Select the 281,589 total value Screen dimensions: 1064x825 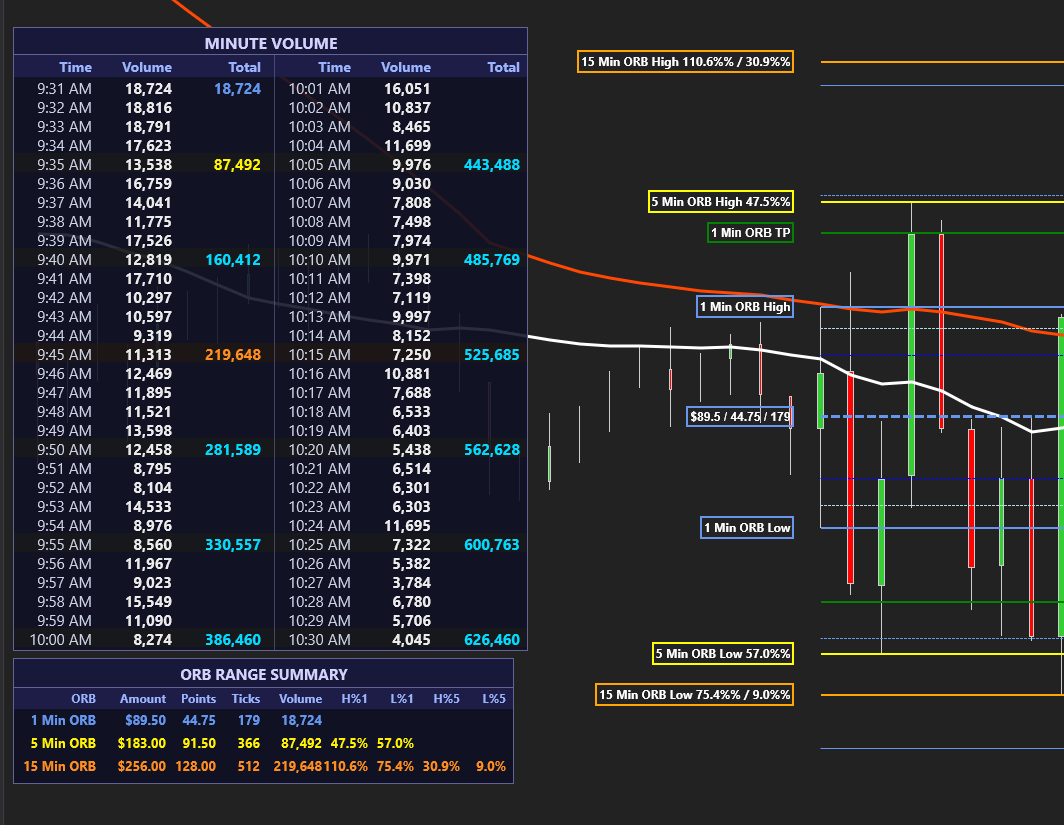click(233, 450)
